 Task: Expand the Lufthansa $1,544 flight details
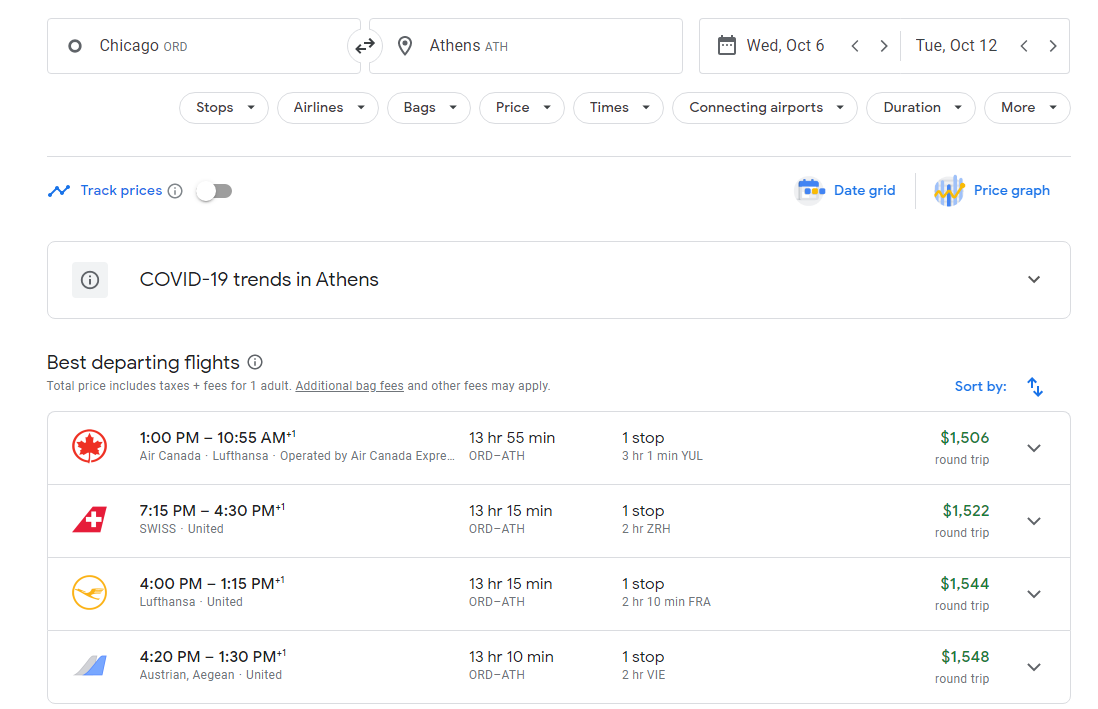(1034, 594)
